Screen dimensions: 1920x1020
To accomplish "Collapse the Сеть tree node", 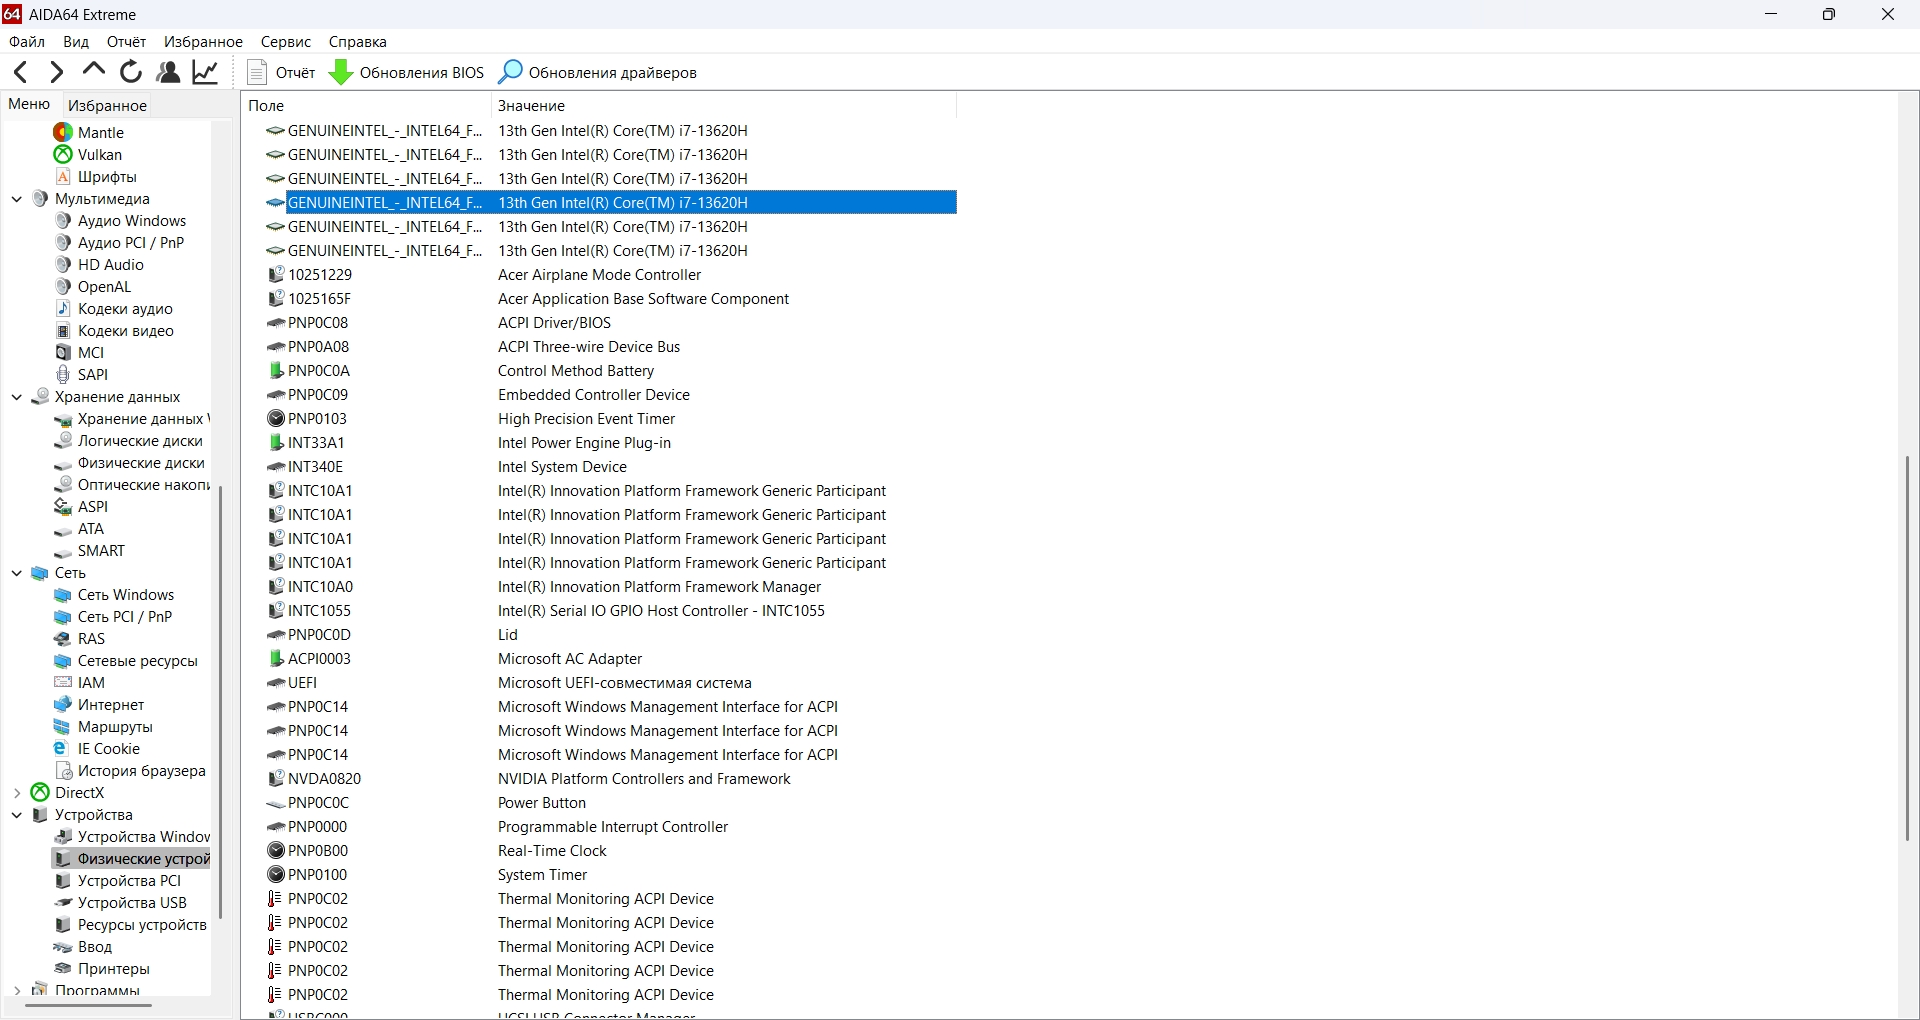I will coord(17,573).
